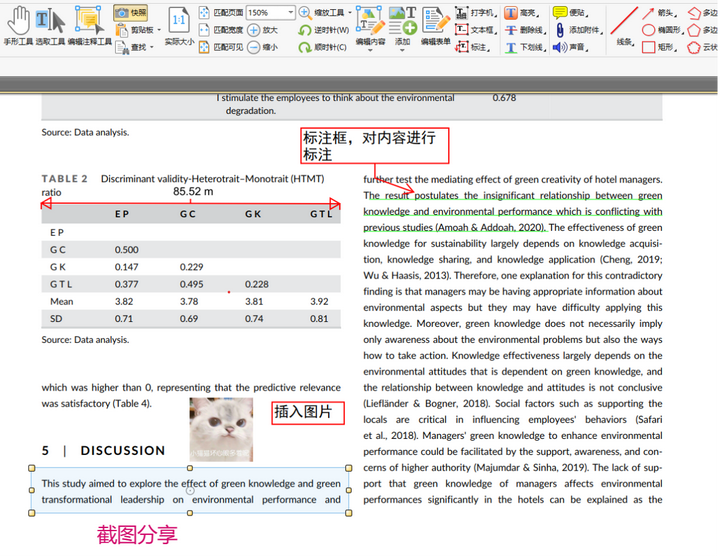Viewport: 720px width, 559px height.
Task: Select the Highlight (高亮) tool
Action: point(523,13)
